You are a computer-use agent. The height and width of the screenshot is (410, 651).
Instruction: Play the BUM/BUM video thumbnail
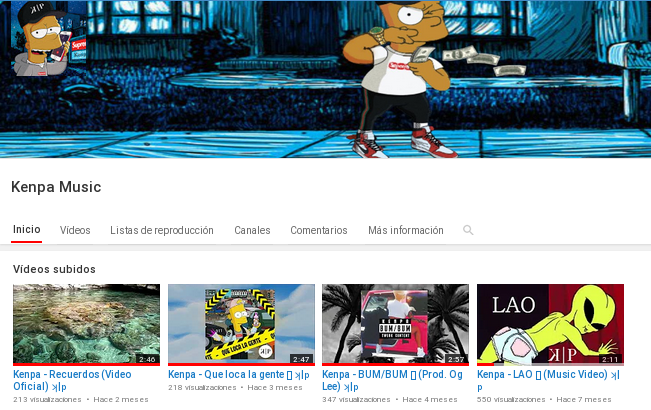coord(395,324)
